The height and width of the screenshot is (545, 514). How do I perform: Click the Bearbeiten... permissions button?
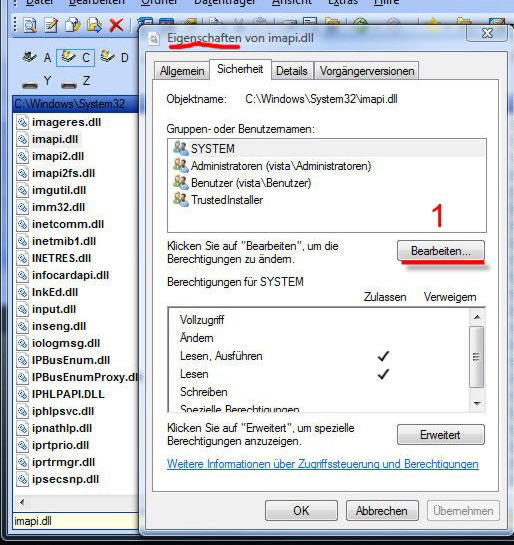click(x=441, y=251)
